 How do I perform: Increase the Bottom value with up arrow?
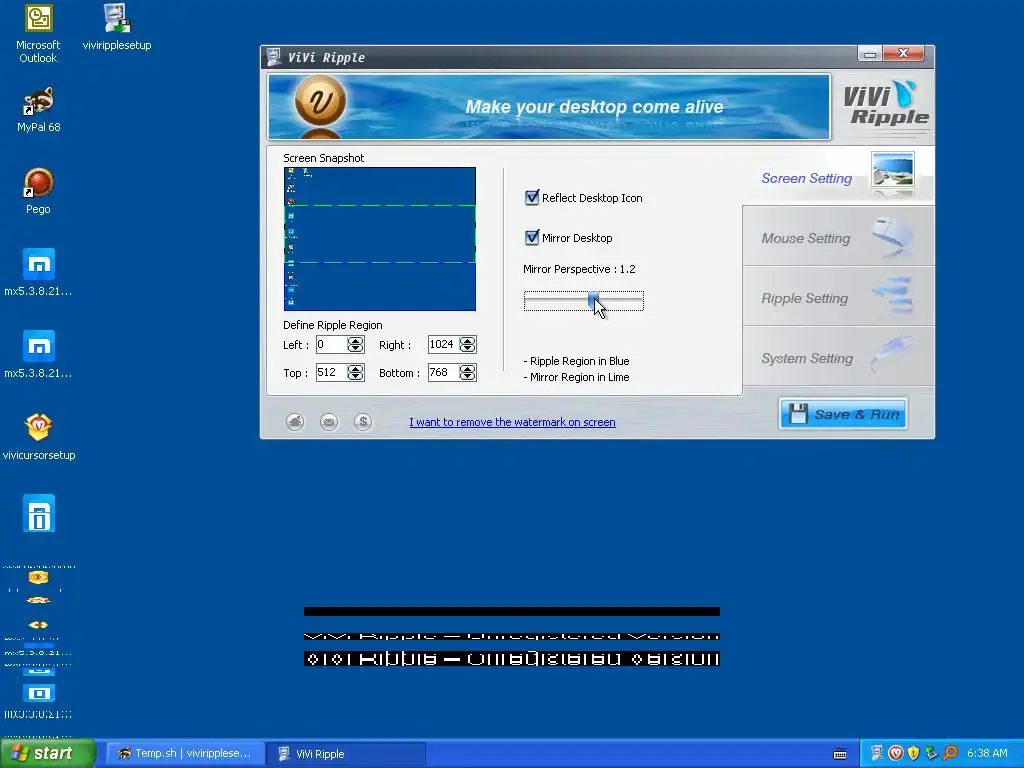(x=468, y=368)
